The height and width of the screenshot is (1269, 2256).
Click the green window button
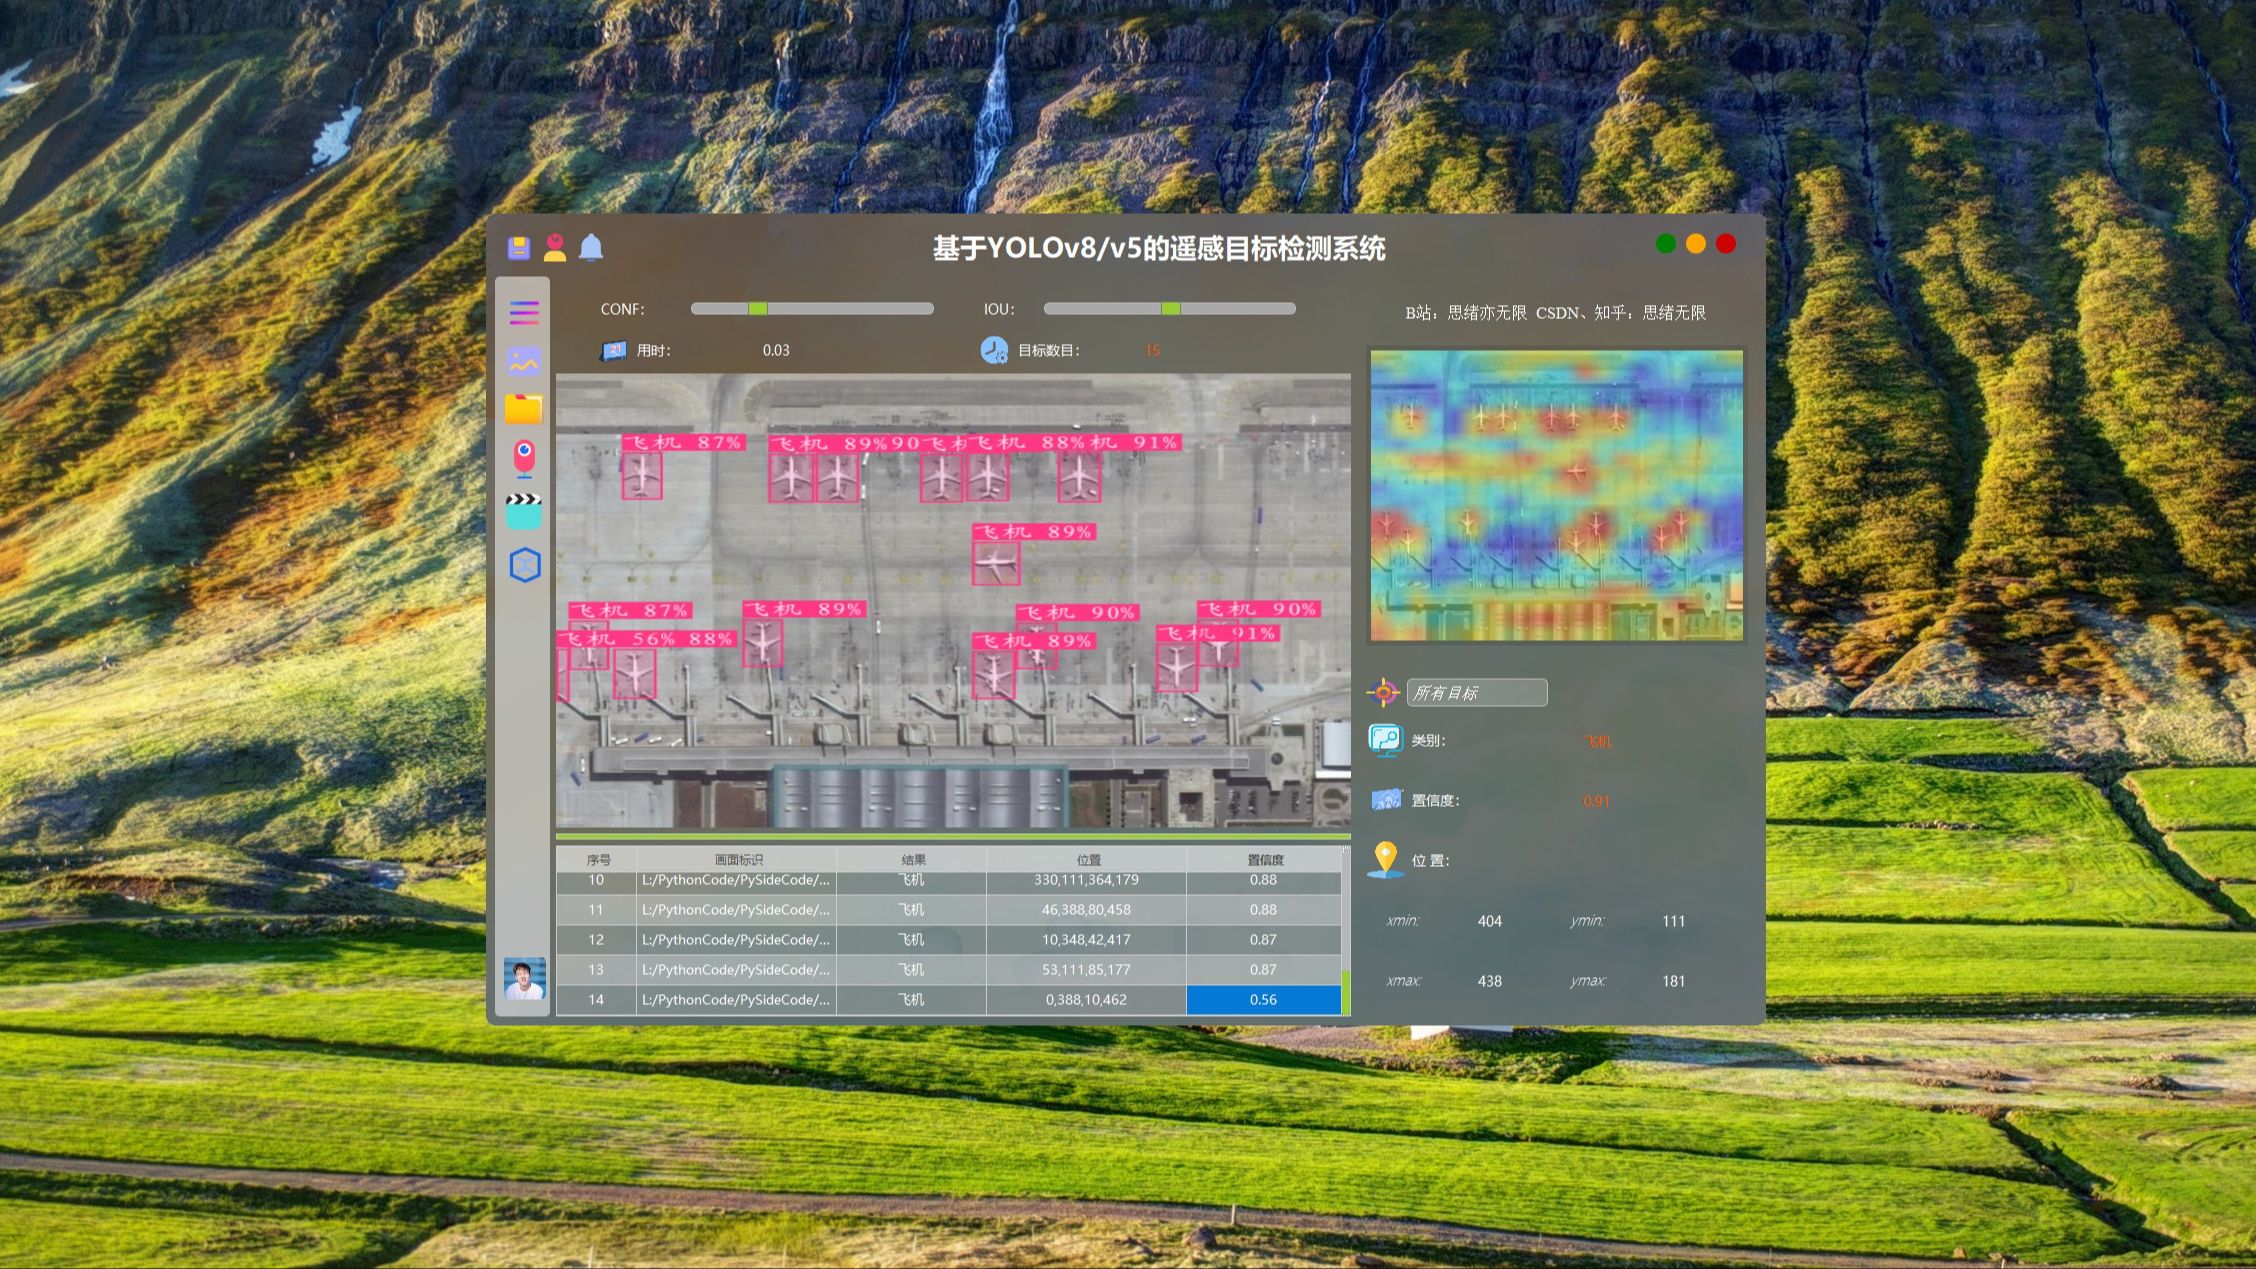tap(1666, 244)
